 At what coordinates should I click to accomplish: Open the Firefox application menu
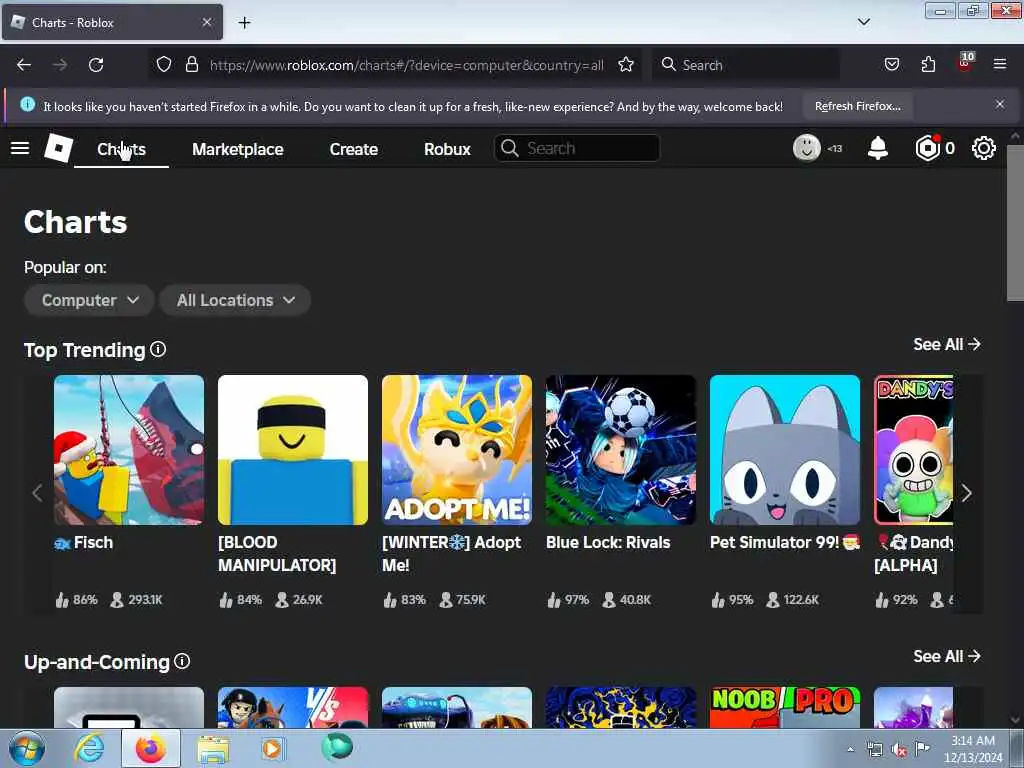[1000, 64]
